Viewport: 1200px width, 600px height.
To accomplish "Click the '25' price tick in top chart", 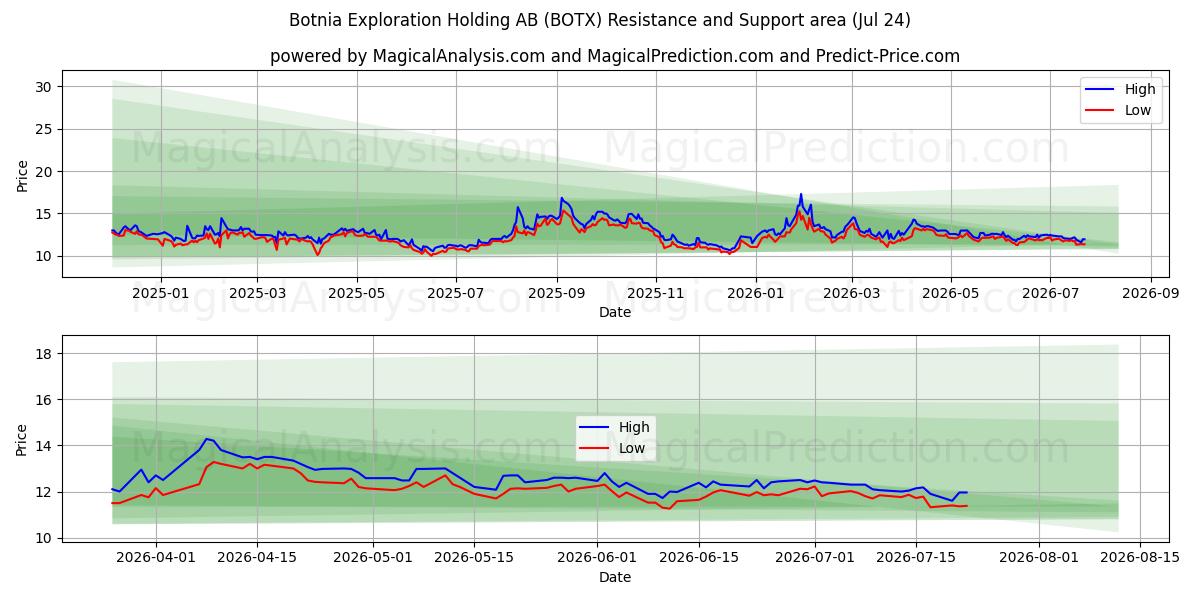I will pos(45,130).
